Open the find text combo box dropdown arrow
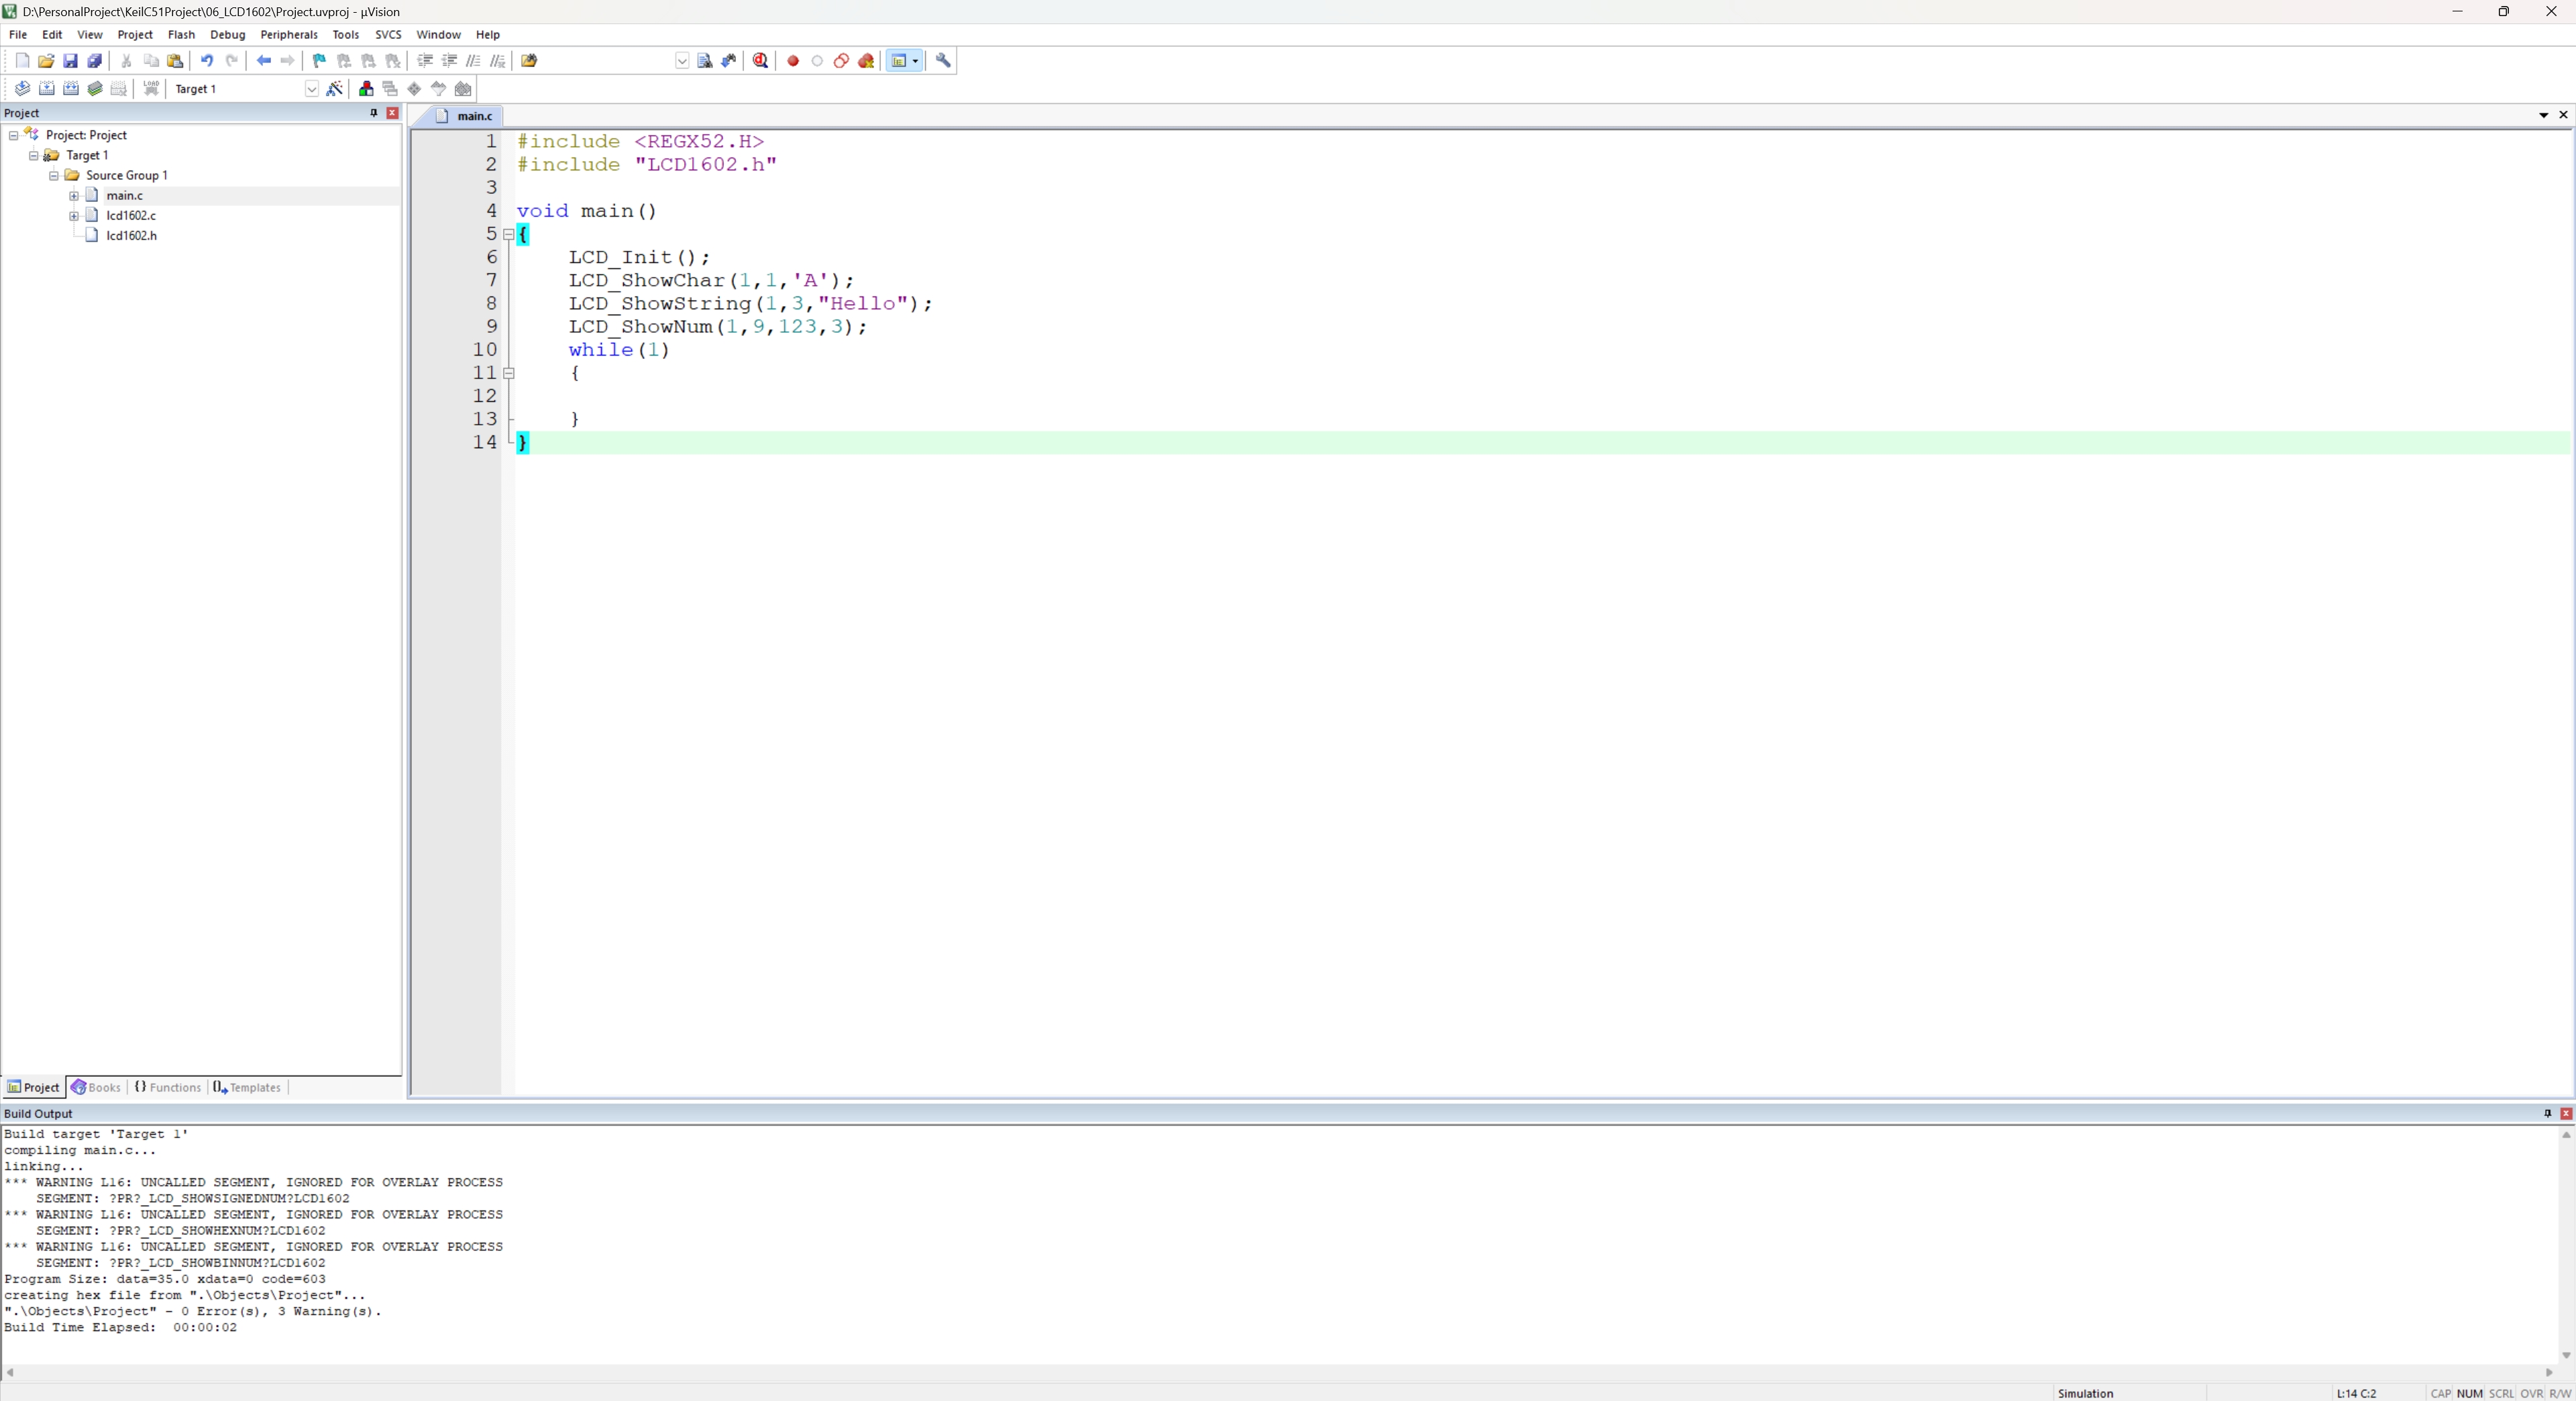 tap(682, 61)
